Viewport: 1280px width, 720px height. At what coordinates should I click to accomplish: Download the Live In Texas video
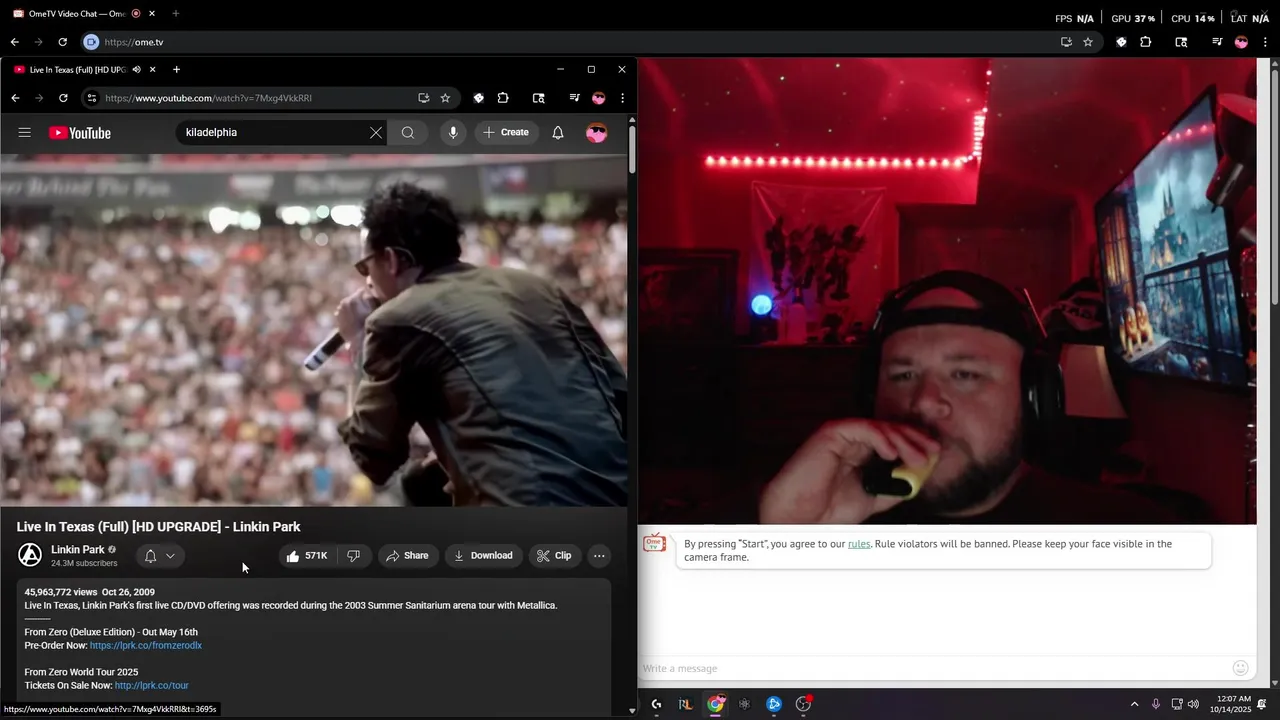tap(483, 556)
